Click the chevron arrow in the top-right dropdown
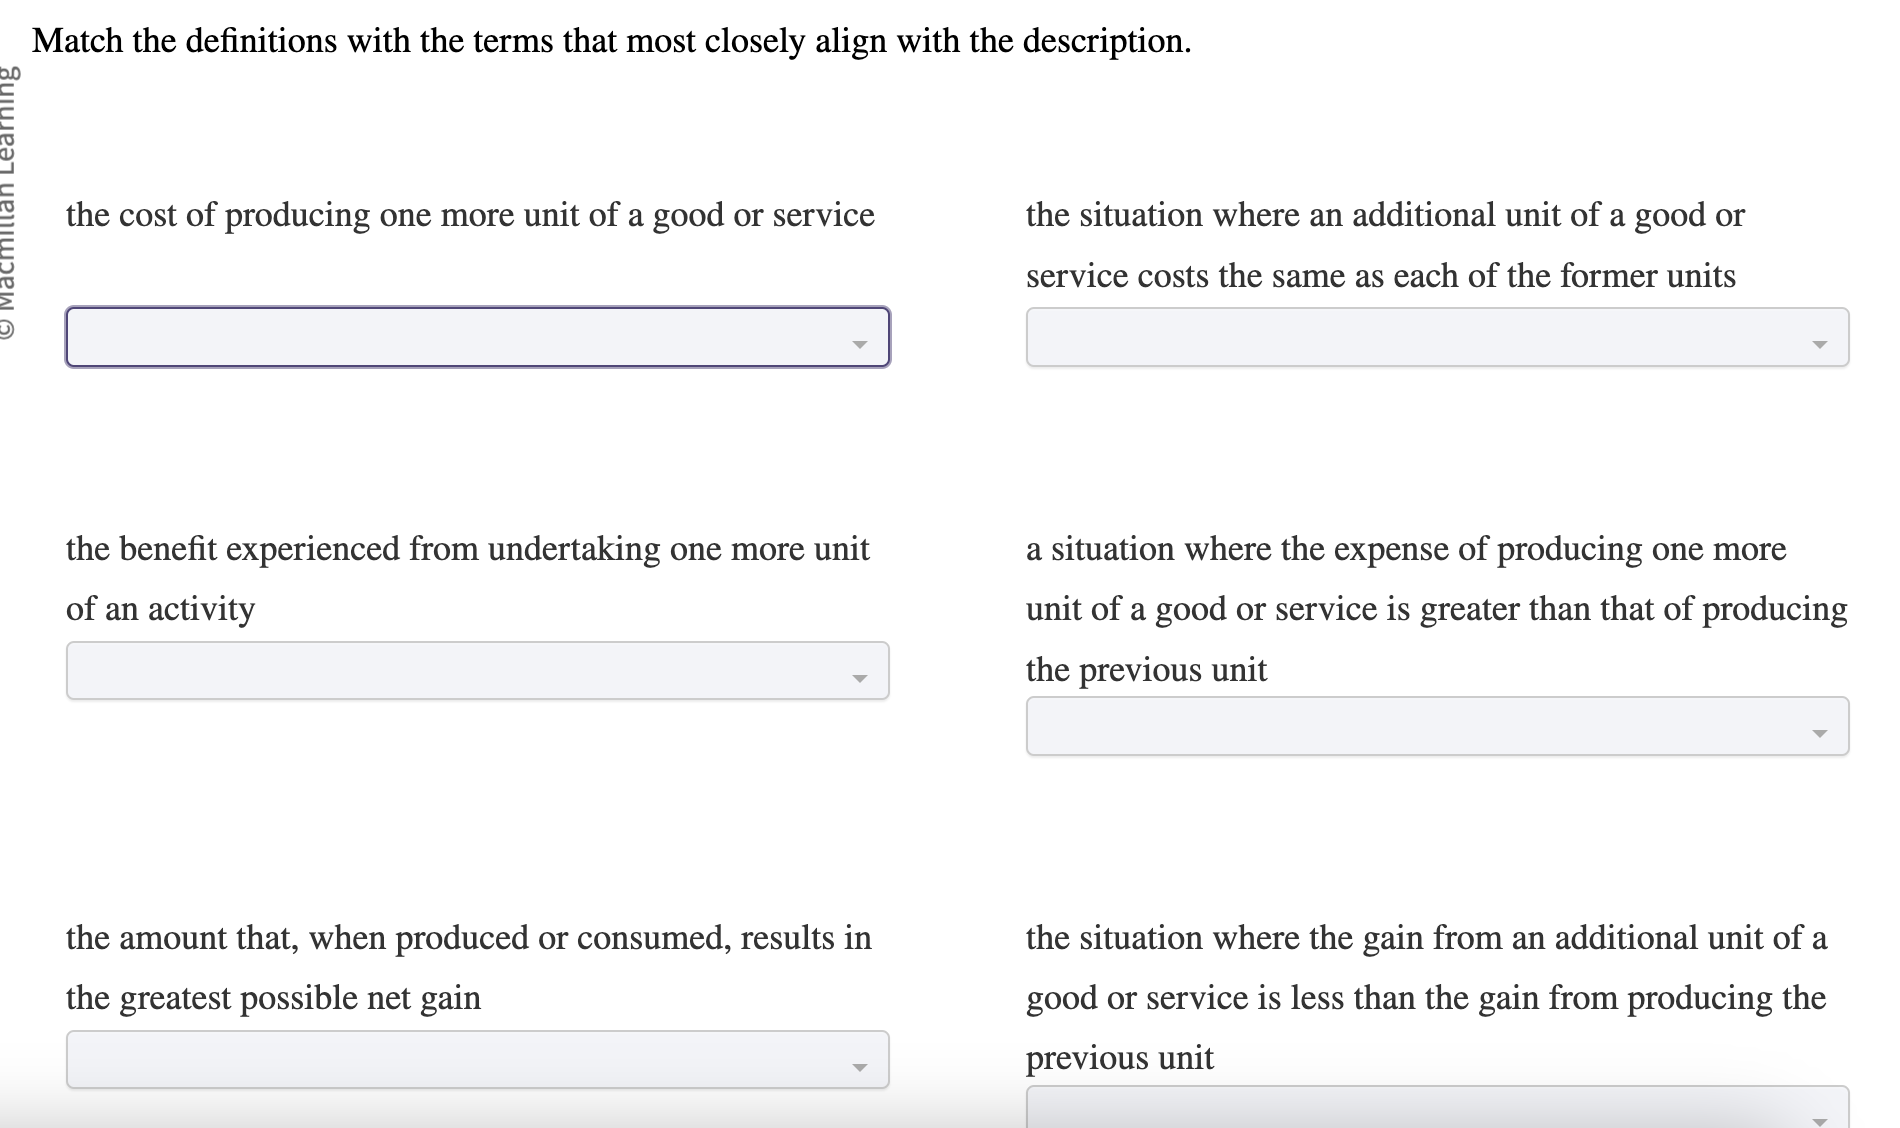This screenshot has height=1128, width=1900. (1822, 343)
